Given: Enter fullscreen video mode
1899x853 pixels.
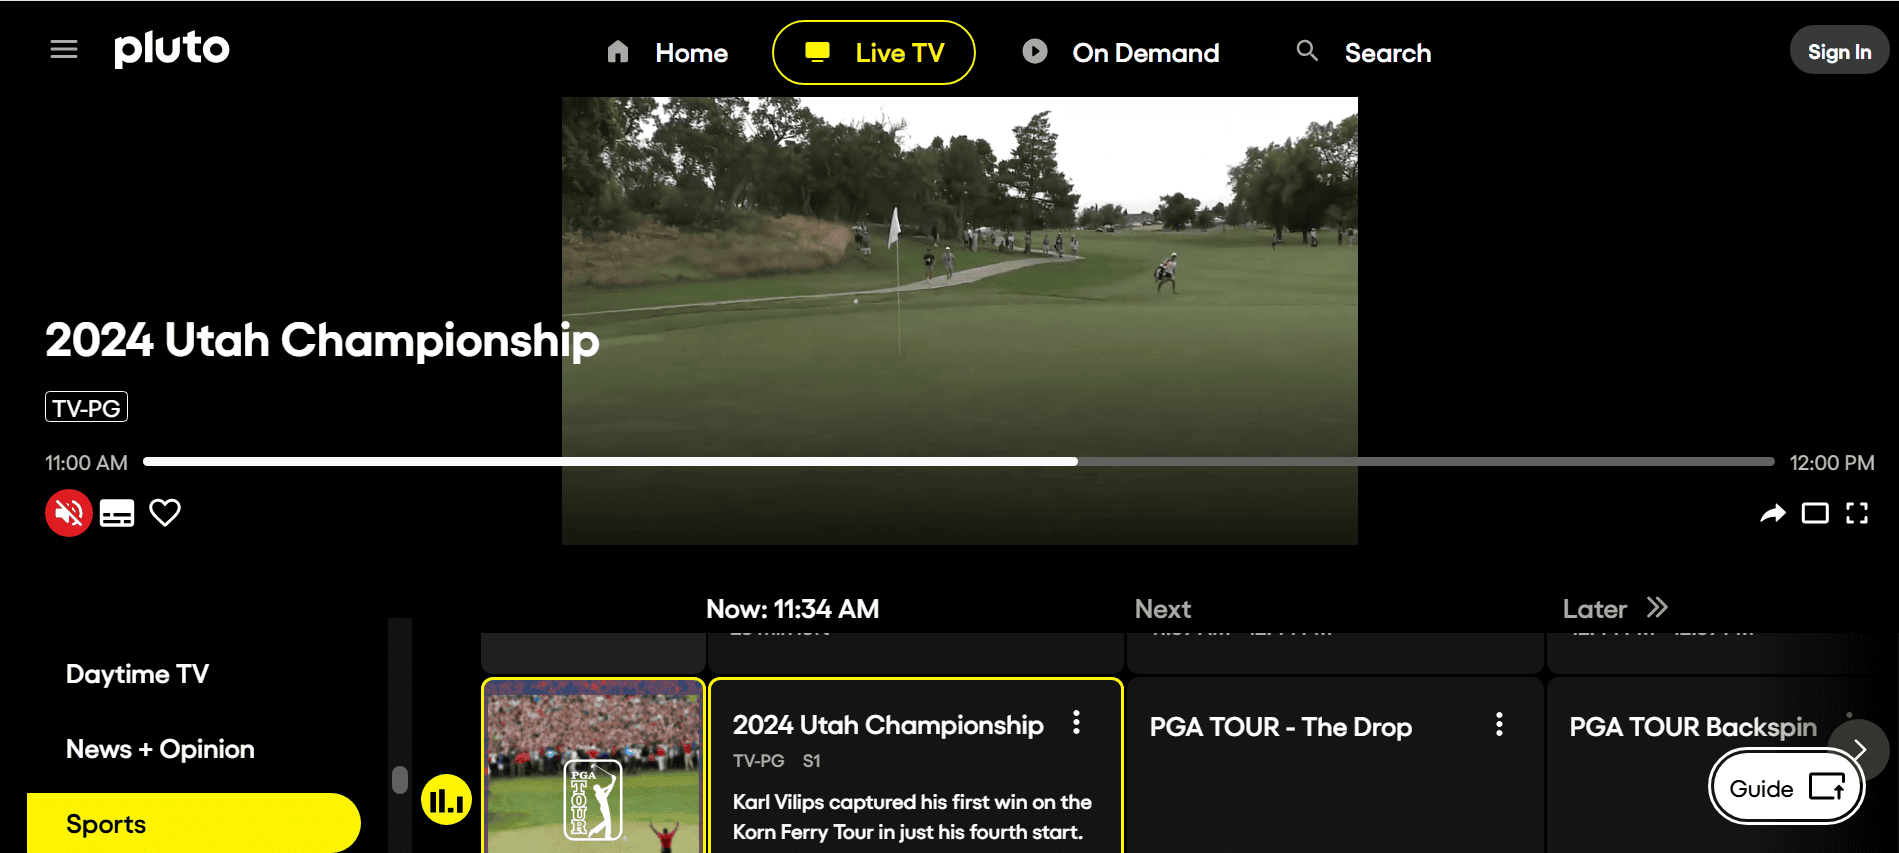Looking at the screenshot, I should 1857,513.
